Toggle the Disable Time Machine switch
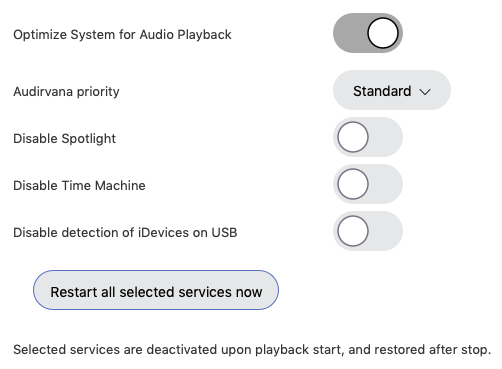The width and height of the screenshot is (502, 369). pyautogui.click(x=368, y=184)
